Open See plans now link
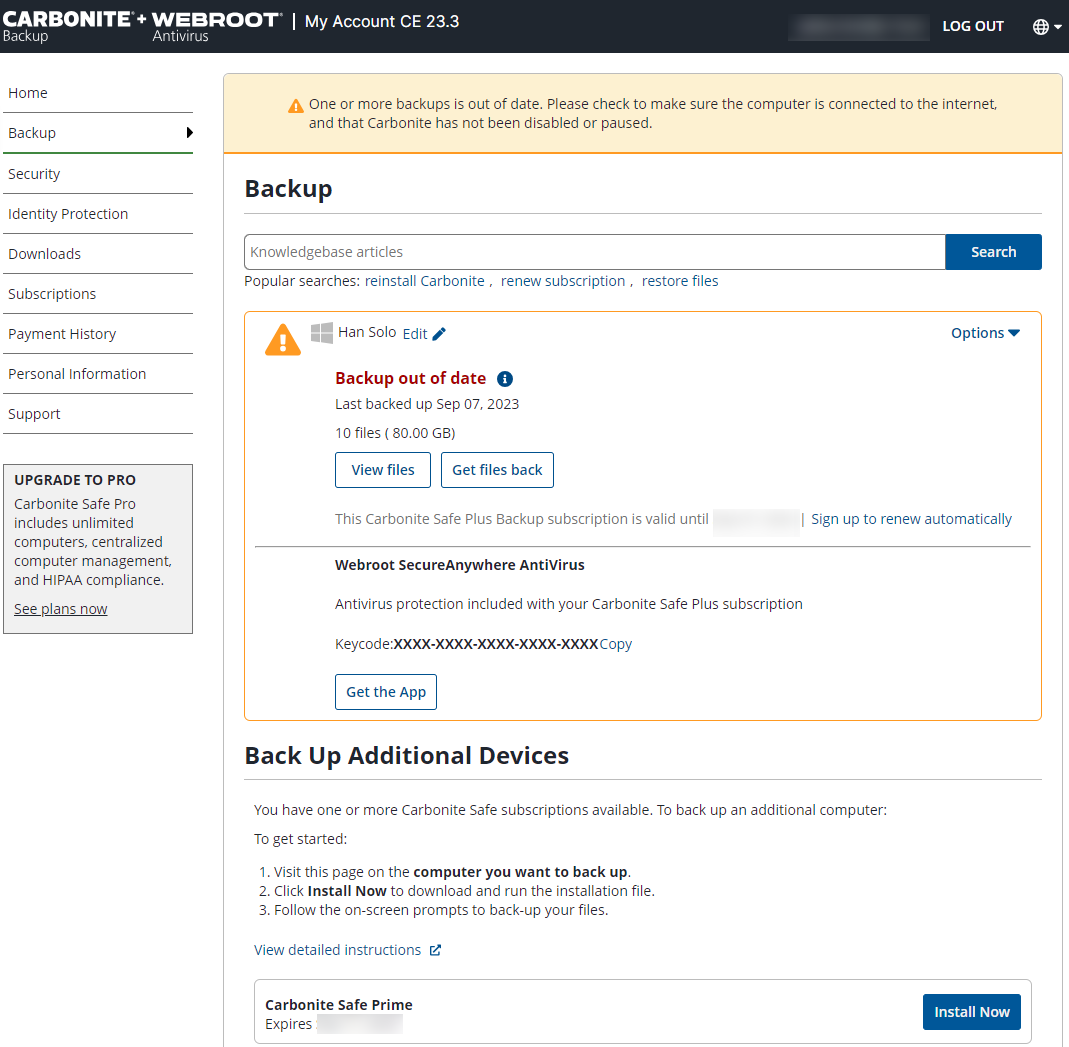 60,609
